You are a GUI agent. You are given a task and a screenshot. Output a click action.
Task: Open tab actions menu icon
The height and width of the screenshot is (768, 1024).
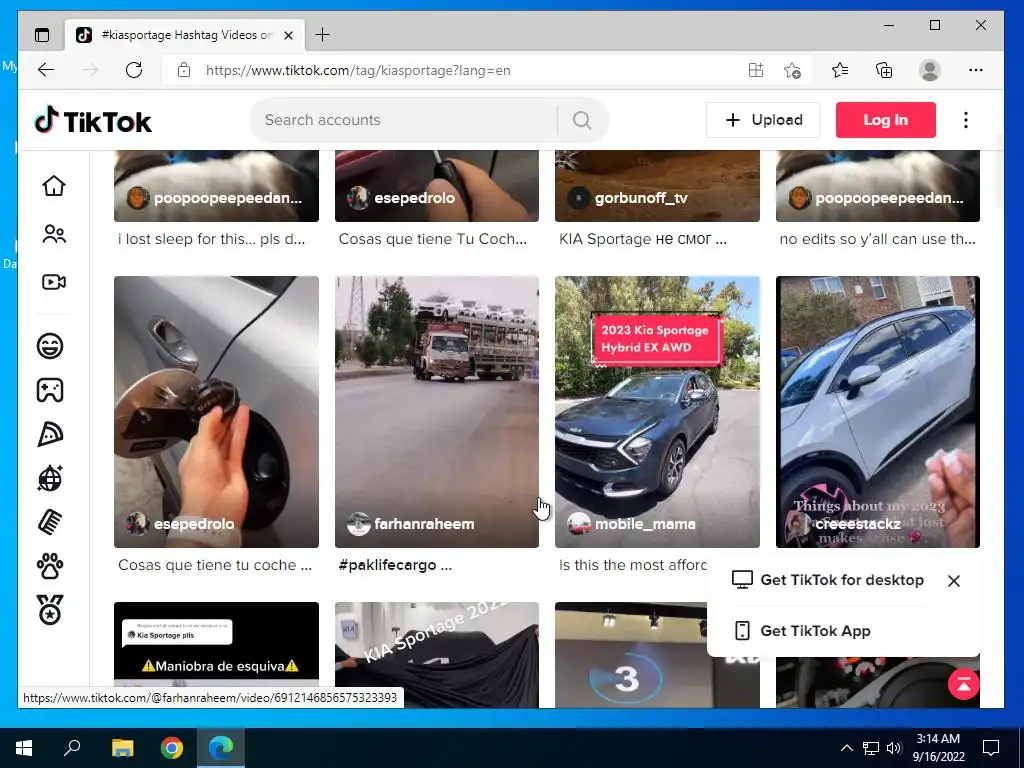tap(42, 35)
